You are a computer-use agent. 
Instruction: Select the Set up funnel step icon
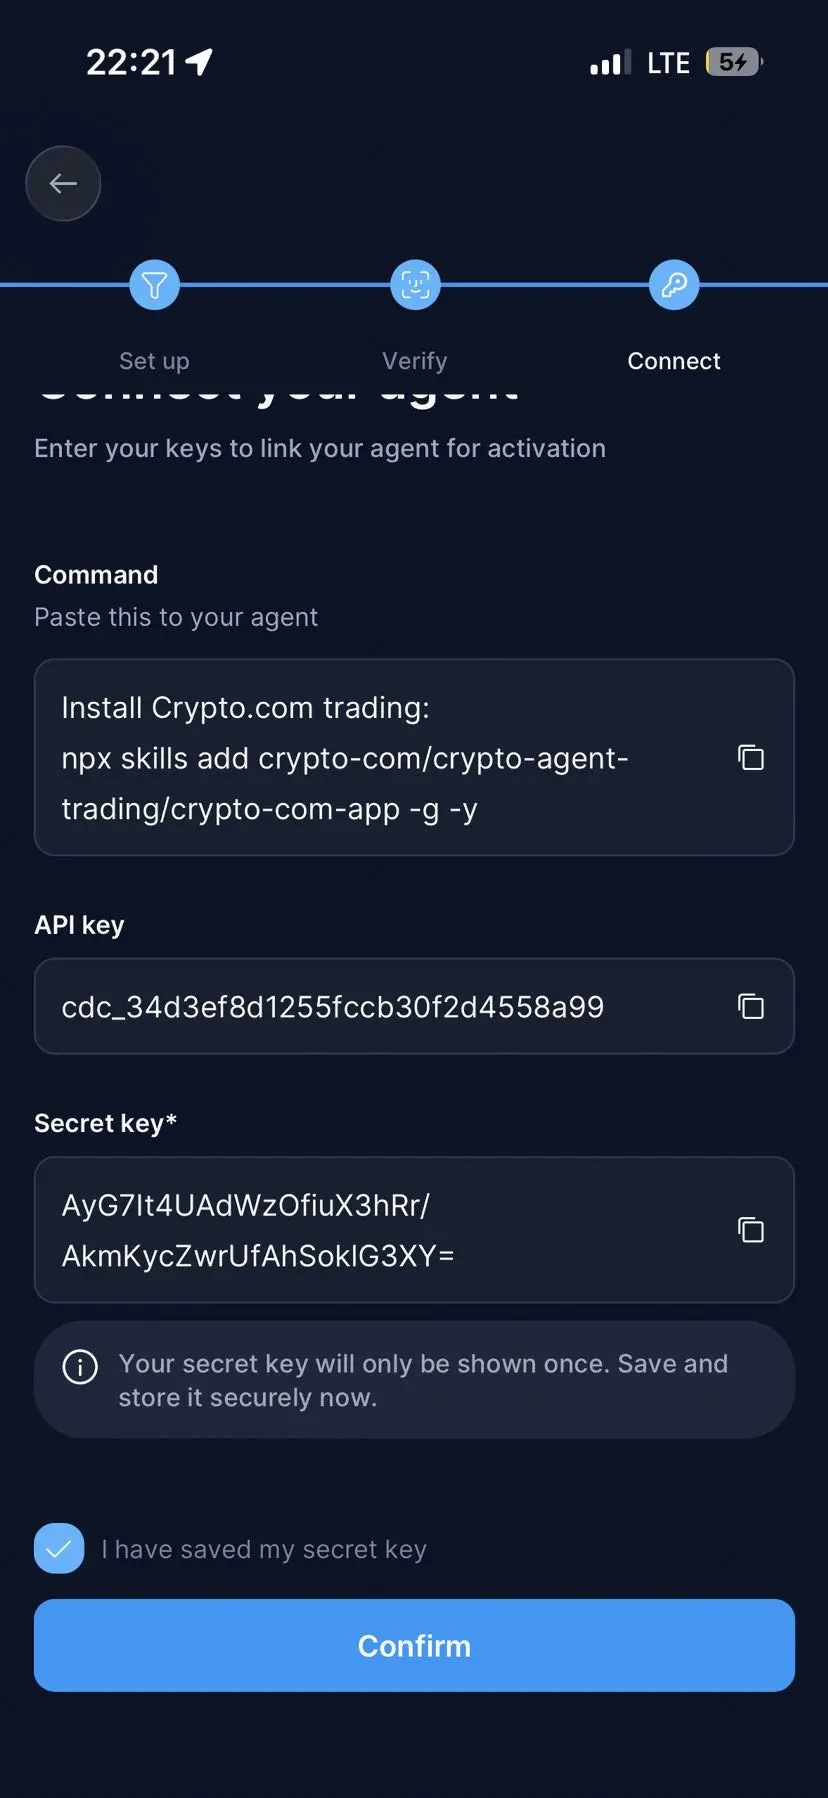pos(155,285)
